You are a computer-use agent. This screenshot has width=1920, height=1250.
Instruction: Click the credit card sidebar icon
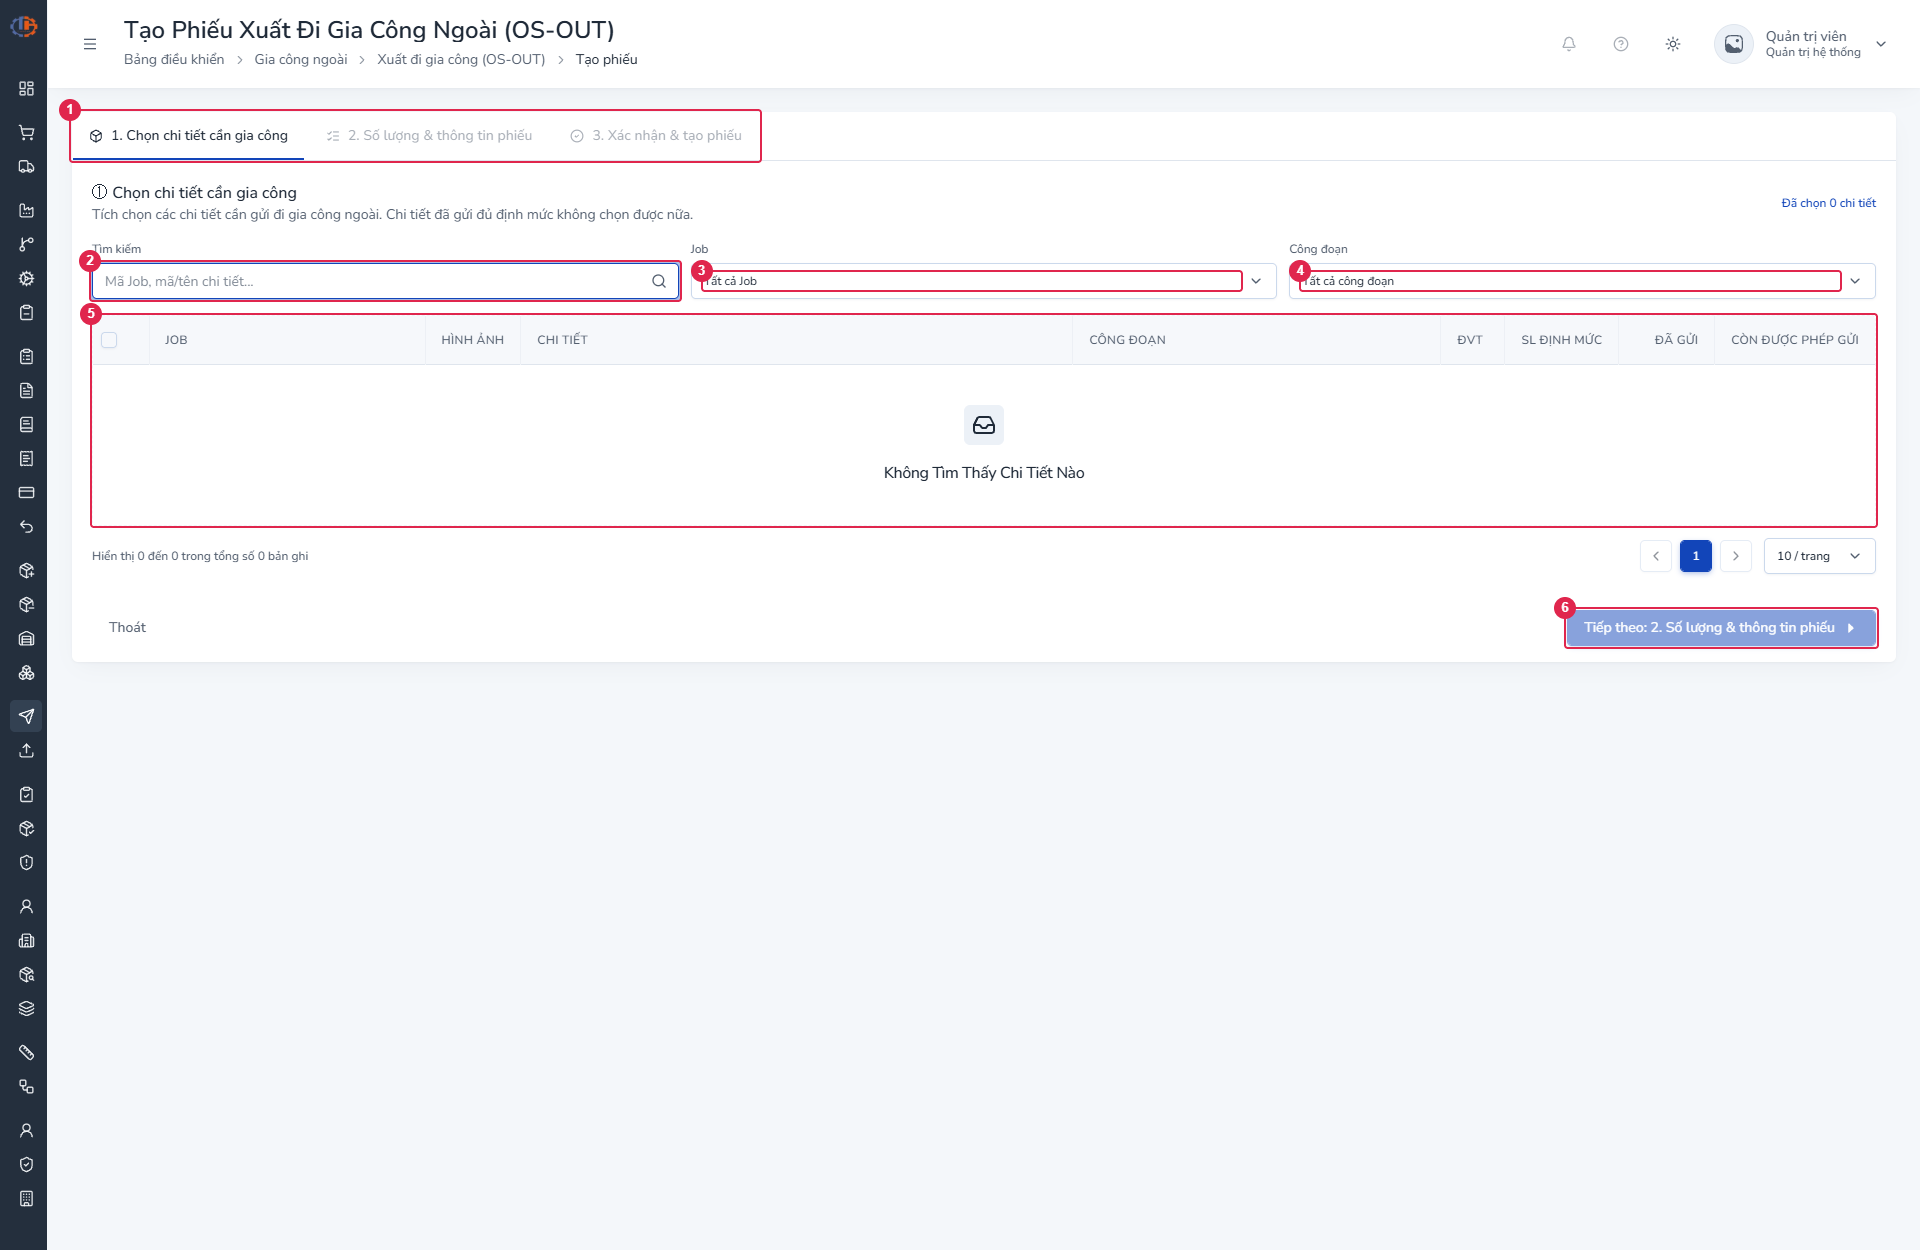pos(26,493)
